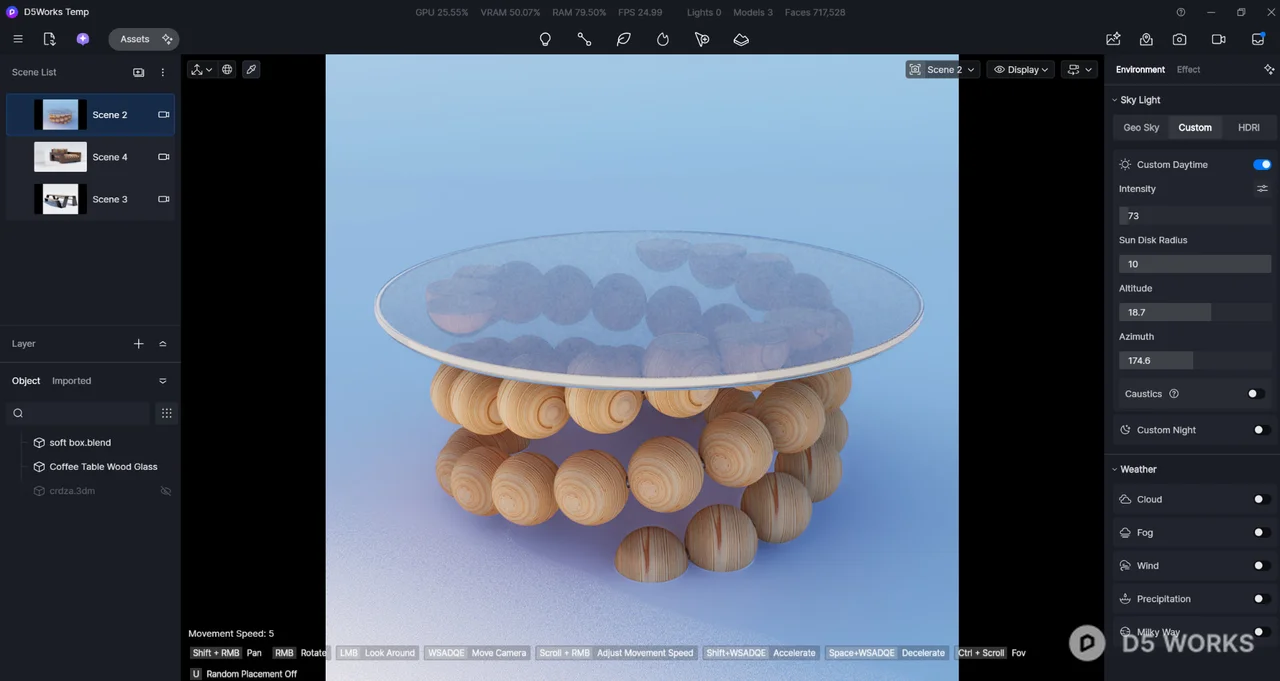This screenshot has height=681, width=1280.
Task: Open the axis gizmo dropdown
Action: [x=202, y=70]
